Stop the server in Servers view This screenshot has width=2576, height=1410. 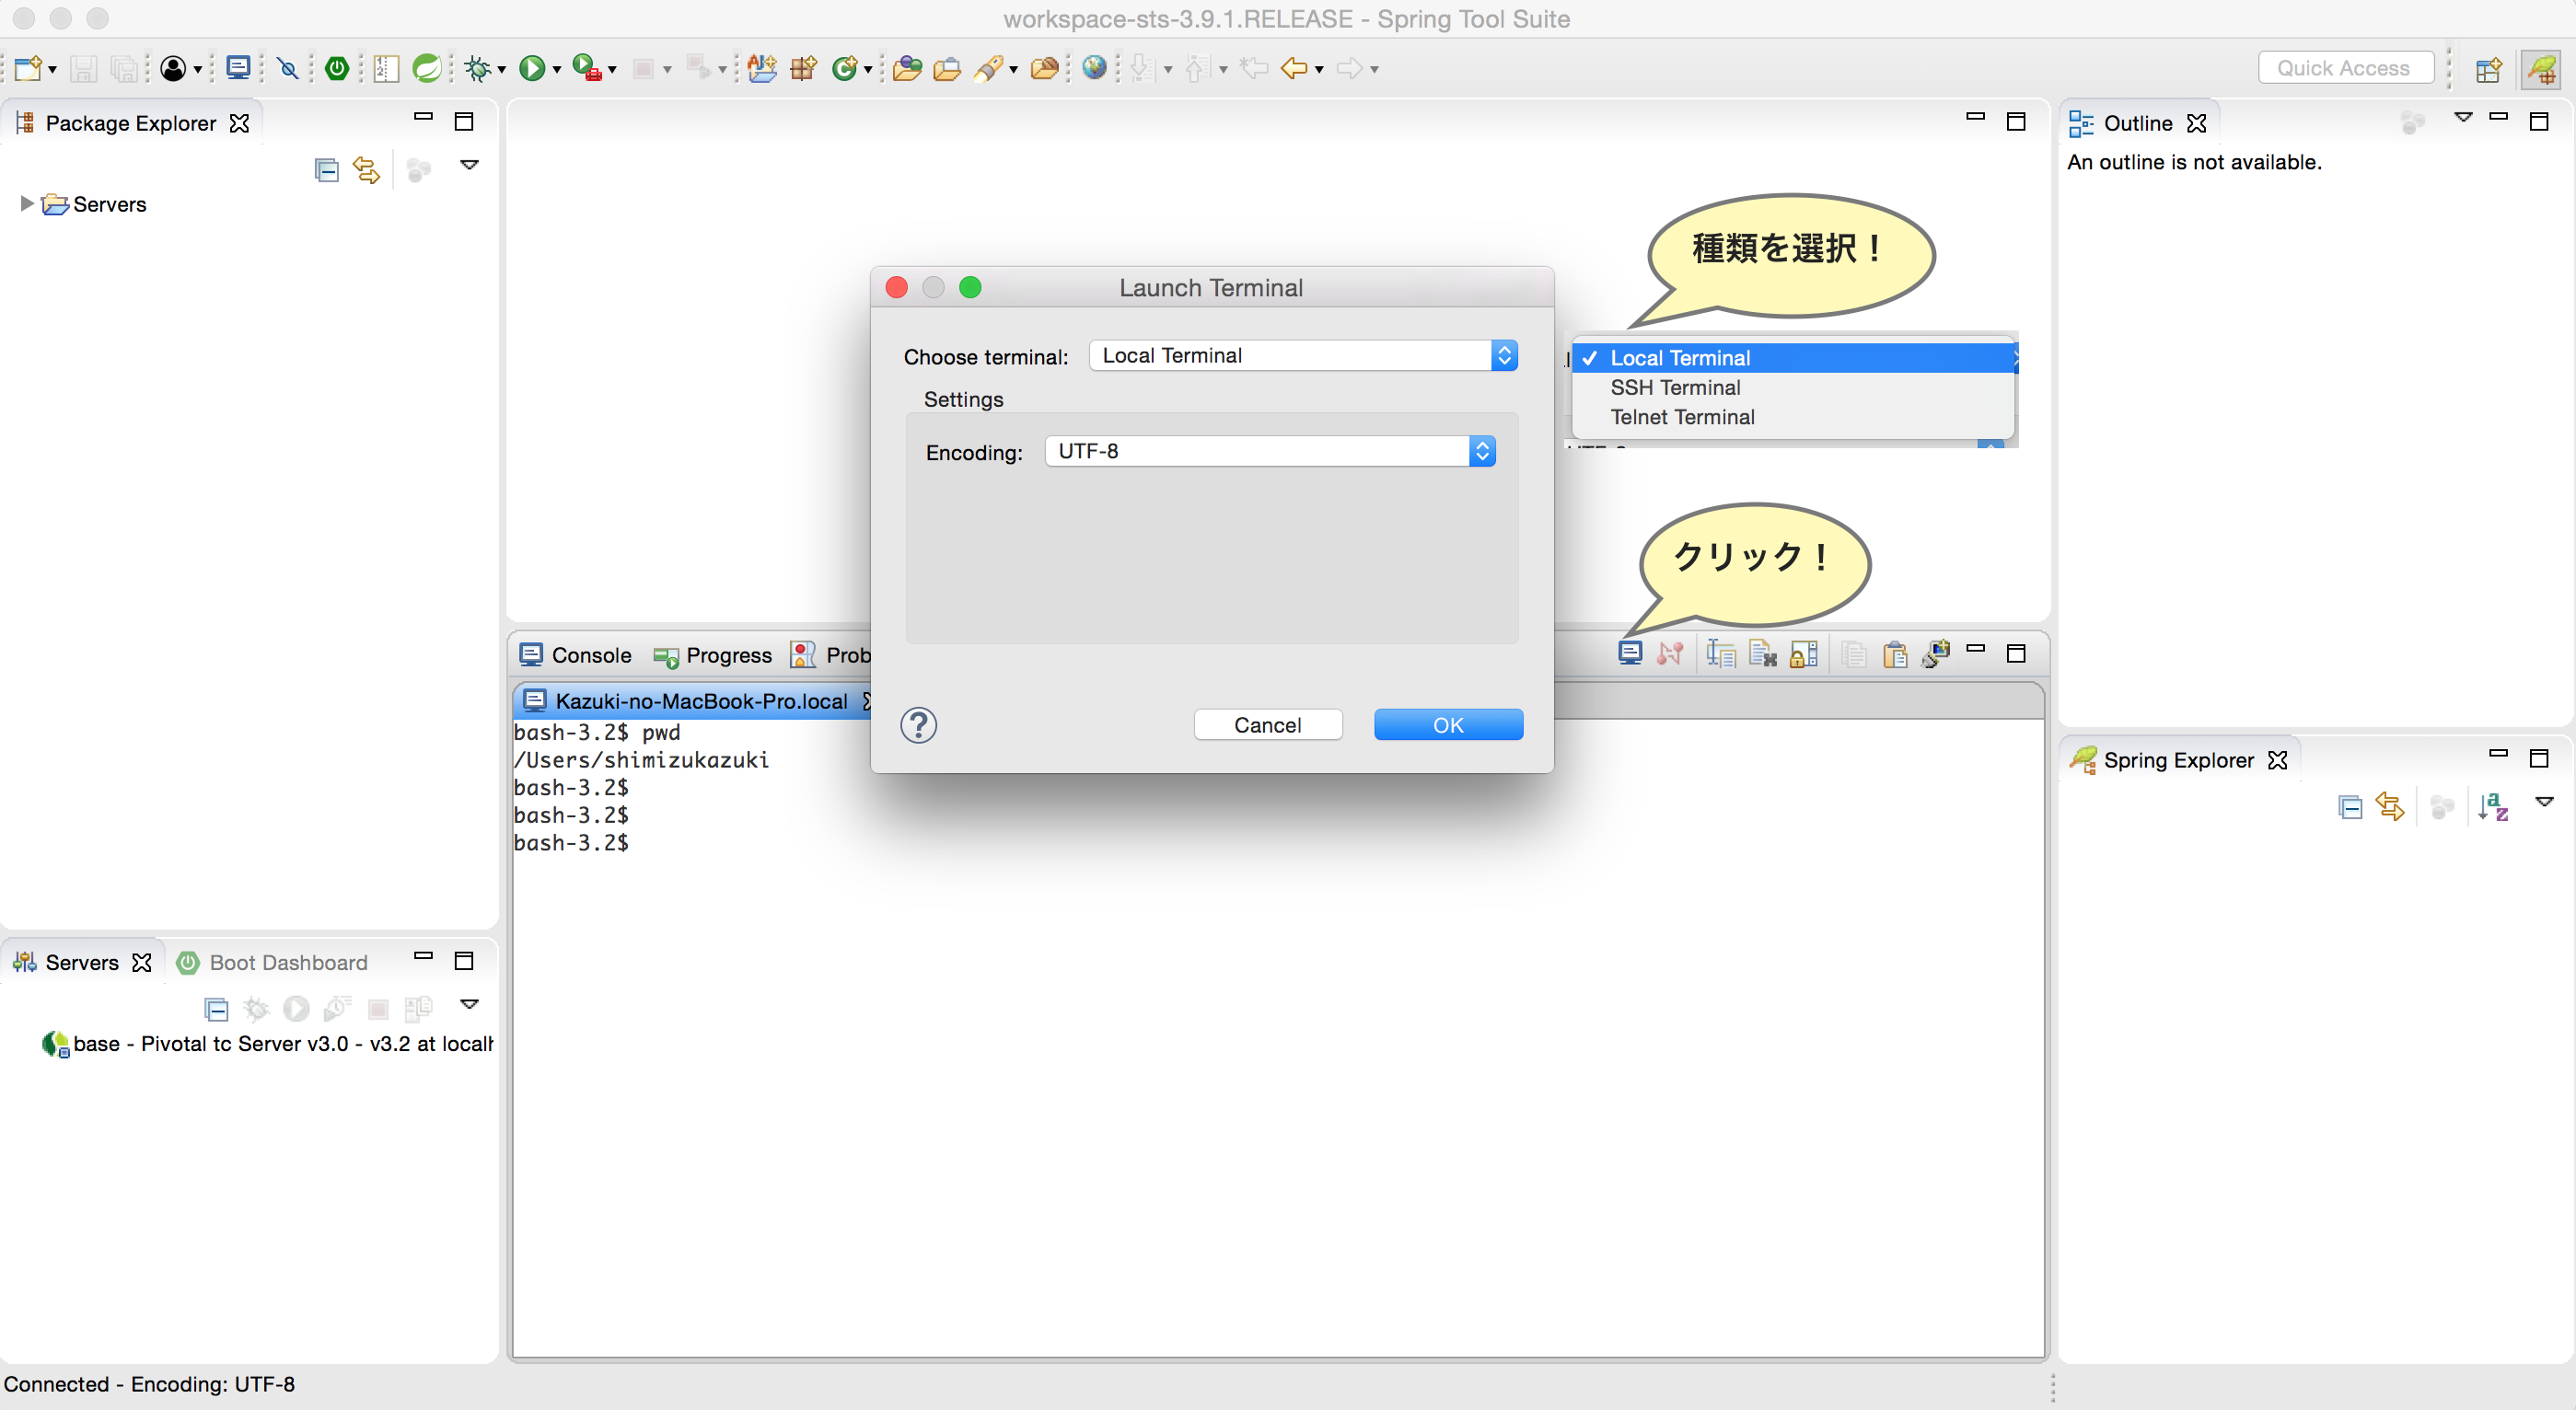tap(377, 1009)
